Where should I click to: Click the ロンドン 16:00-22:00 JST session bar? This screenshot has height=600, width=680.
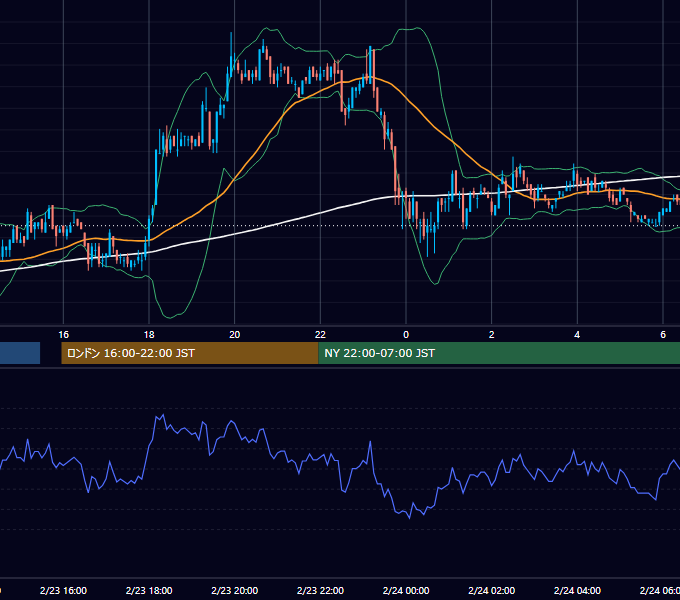point(190,353)
